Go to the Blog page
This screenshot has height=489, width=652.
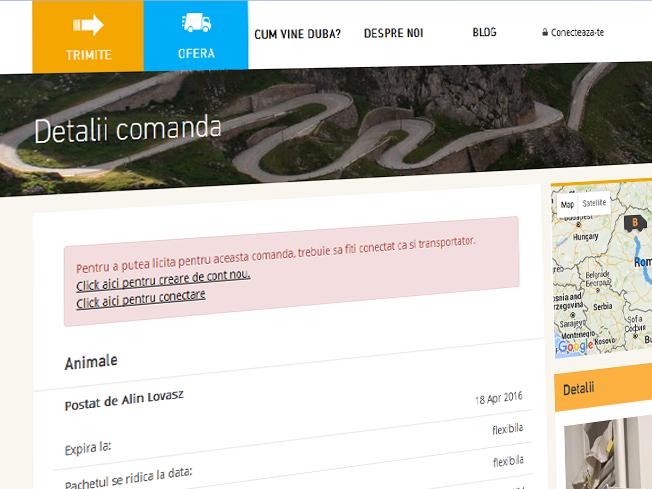(484, 32)
